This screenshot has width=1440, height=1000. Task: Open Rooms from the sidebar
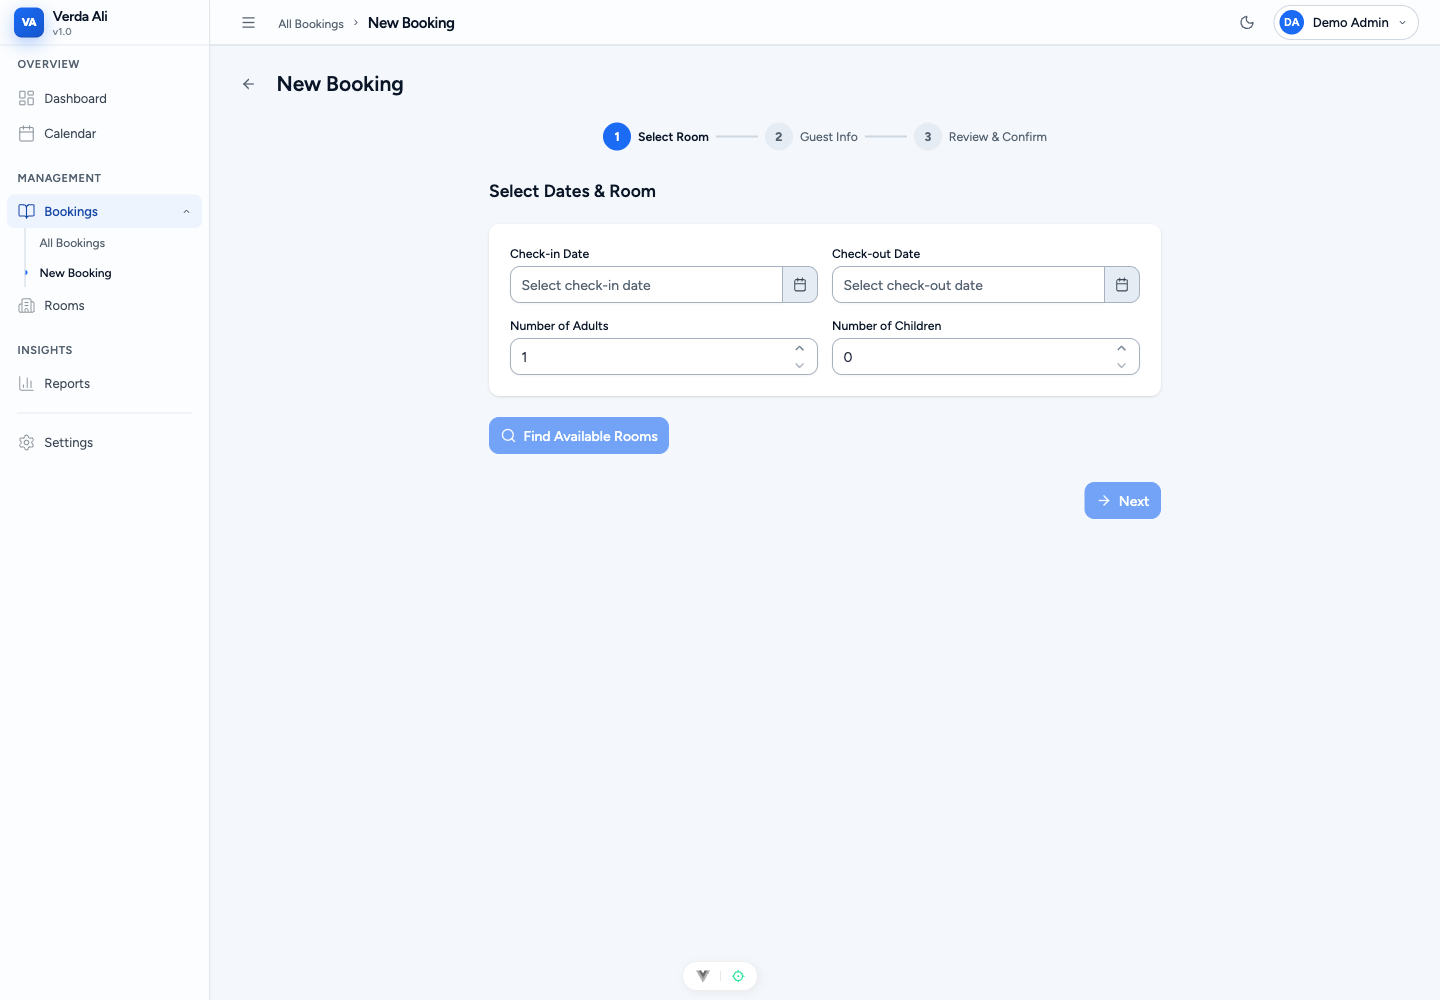pos(104,305)
